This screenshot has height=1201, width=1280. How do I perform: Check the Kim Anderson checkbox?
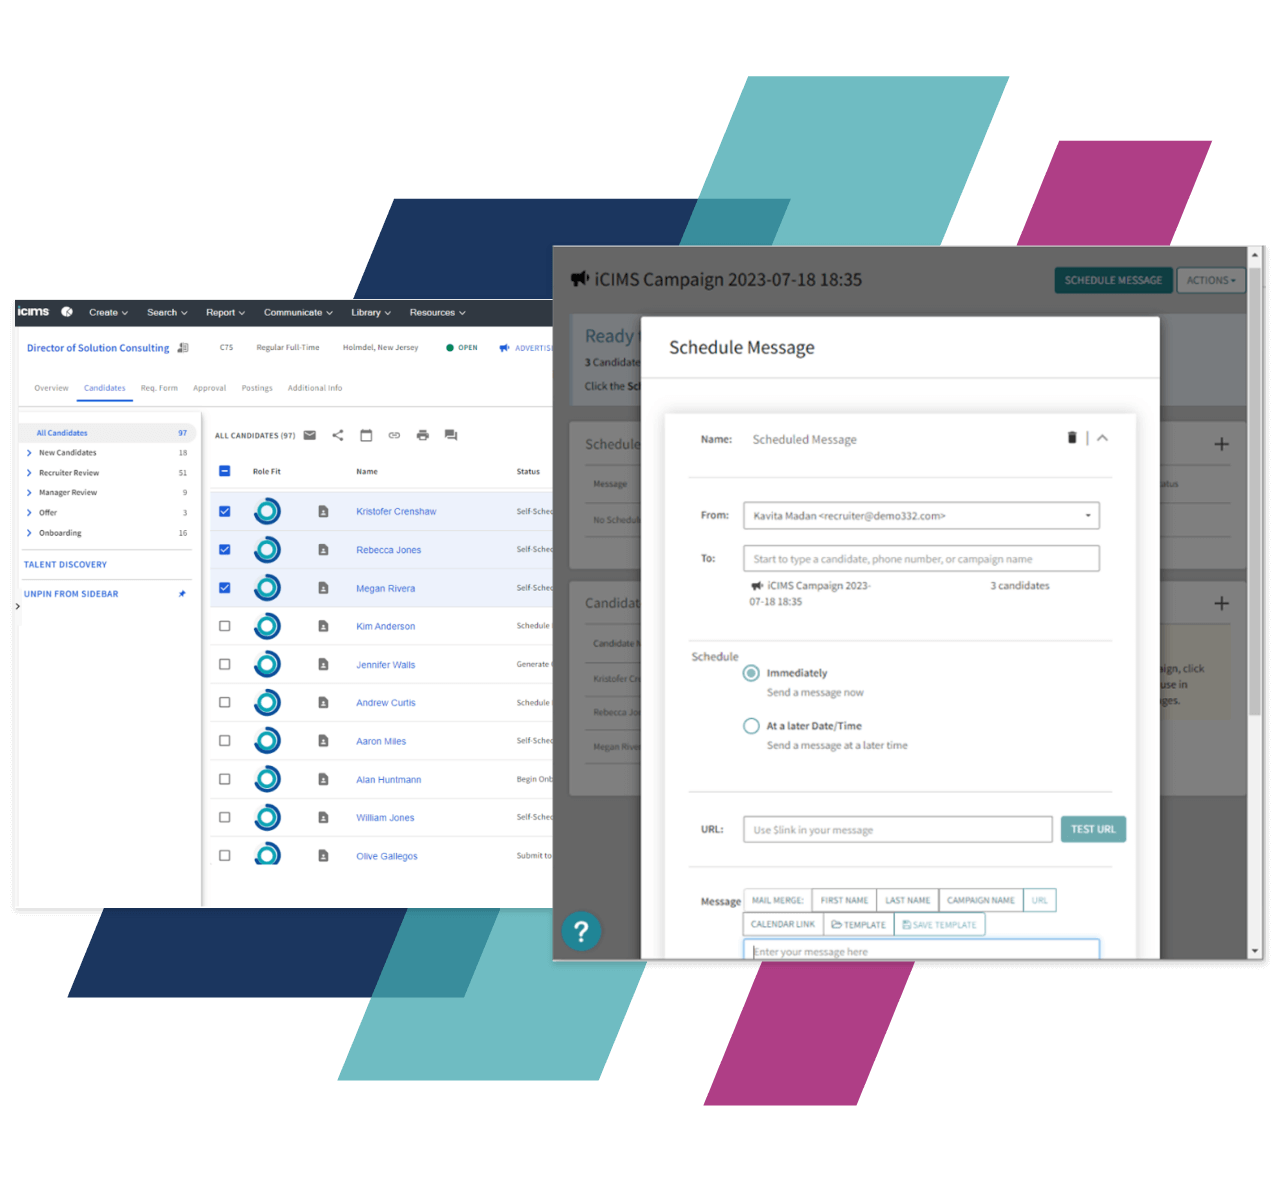pyautogui.click(x=225, y=626)
